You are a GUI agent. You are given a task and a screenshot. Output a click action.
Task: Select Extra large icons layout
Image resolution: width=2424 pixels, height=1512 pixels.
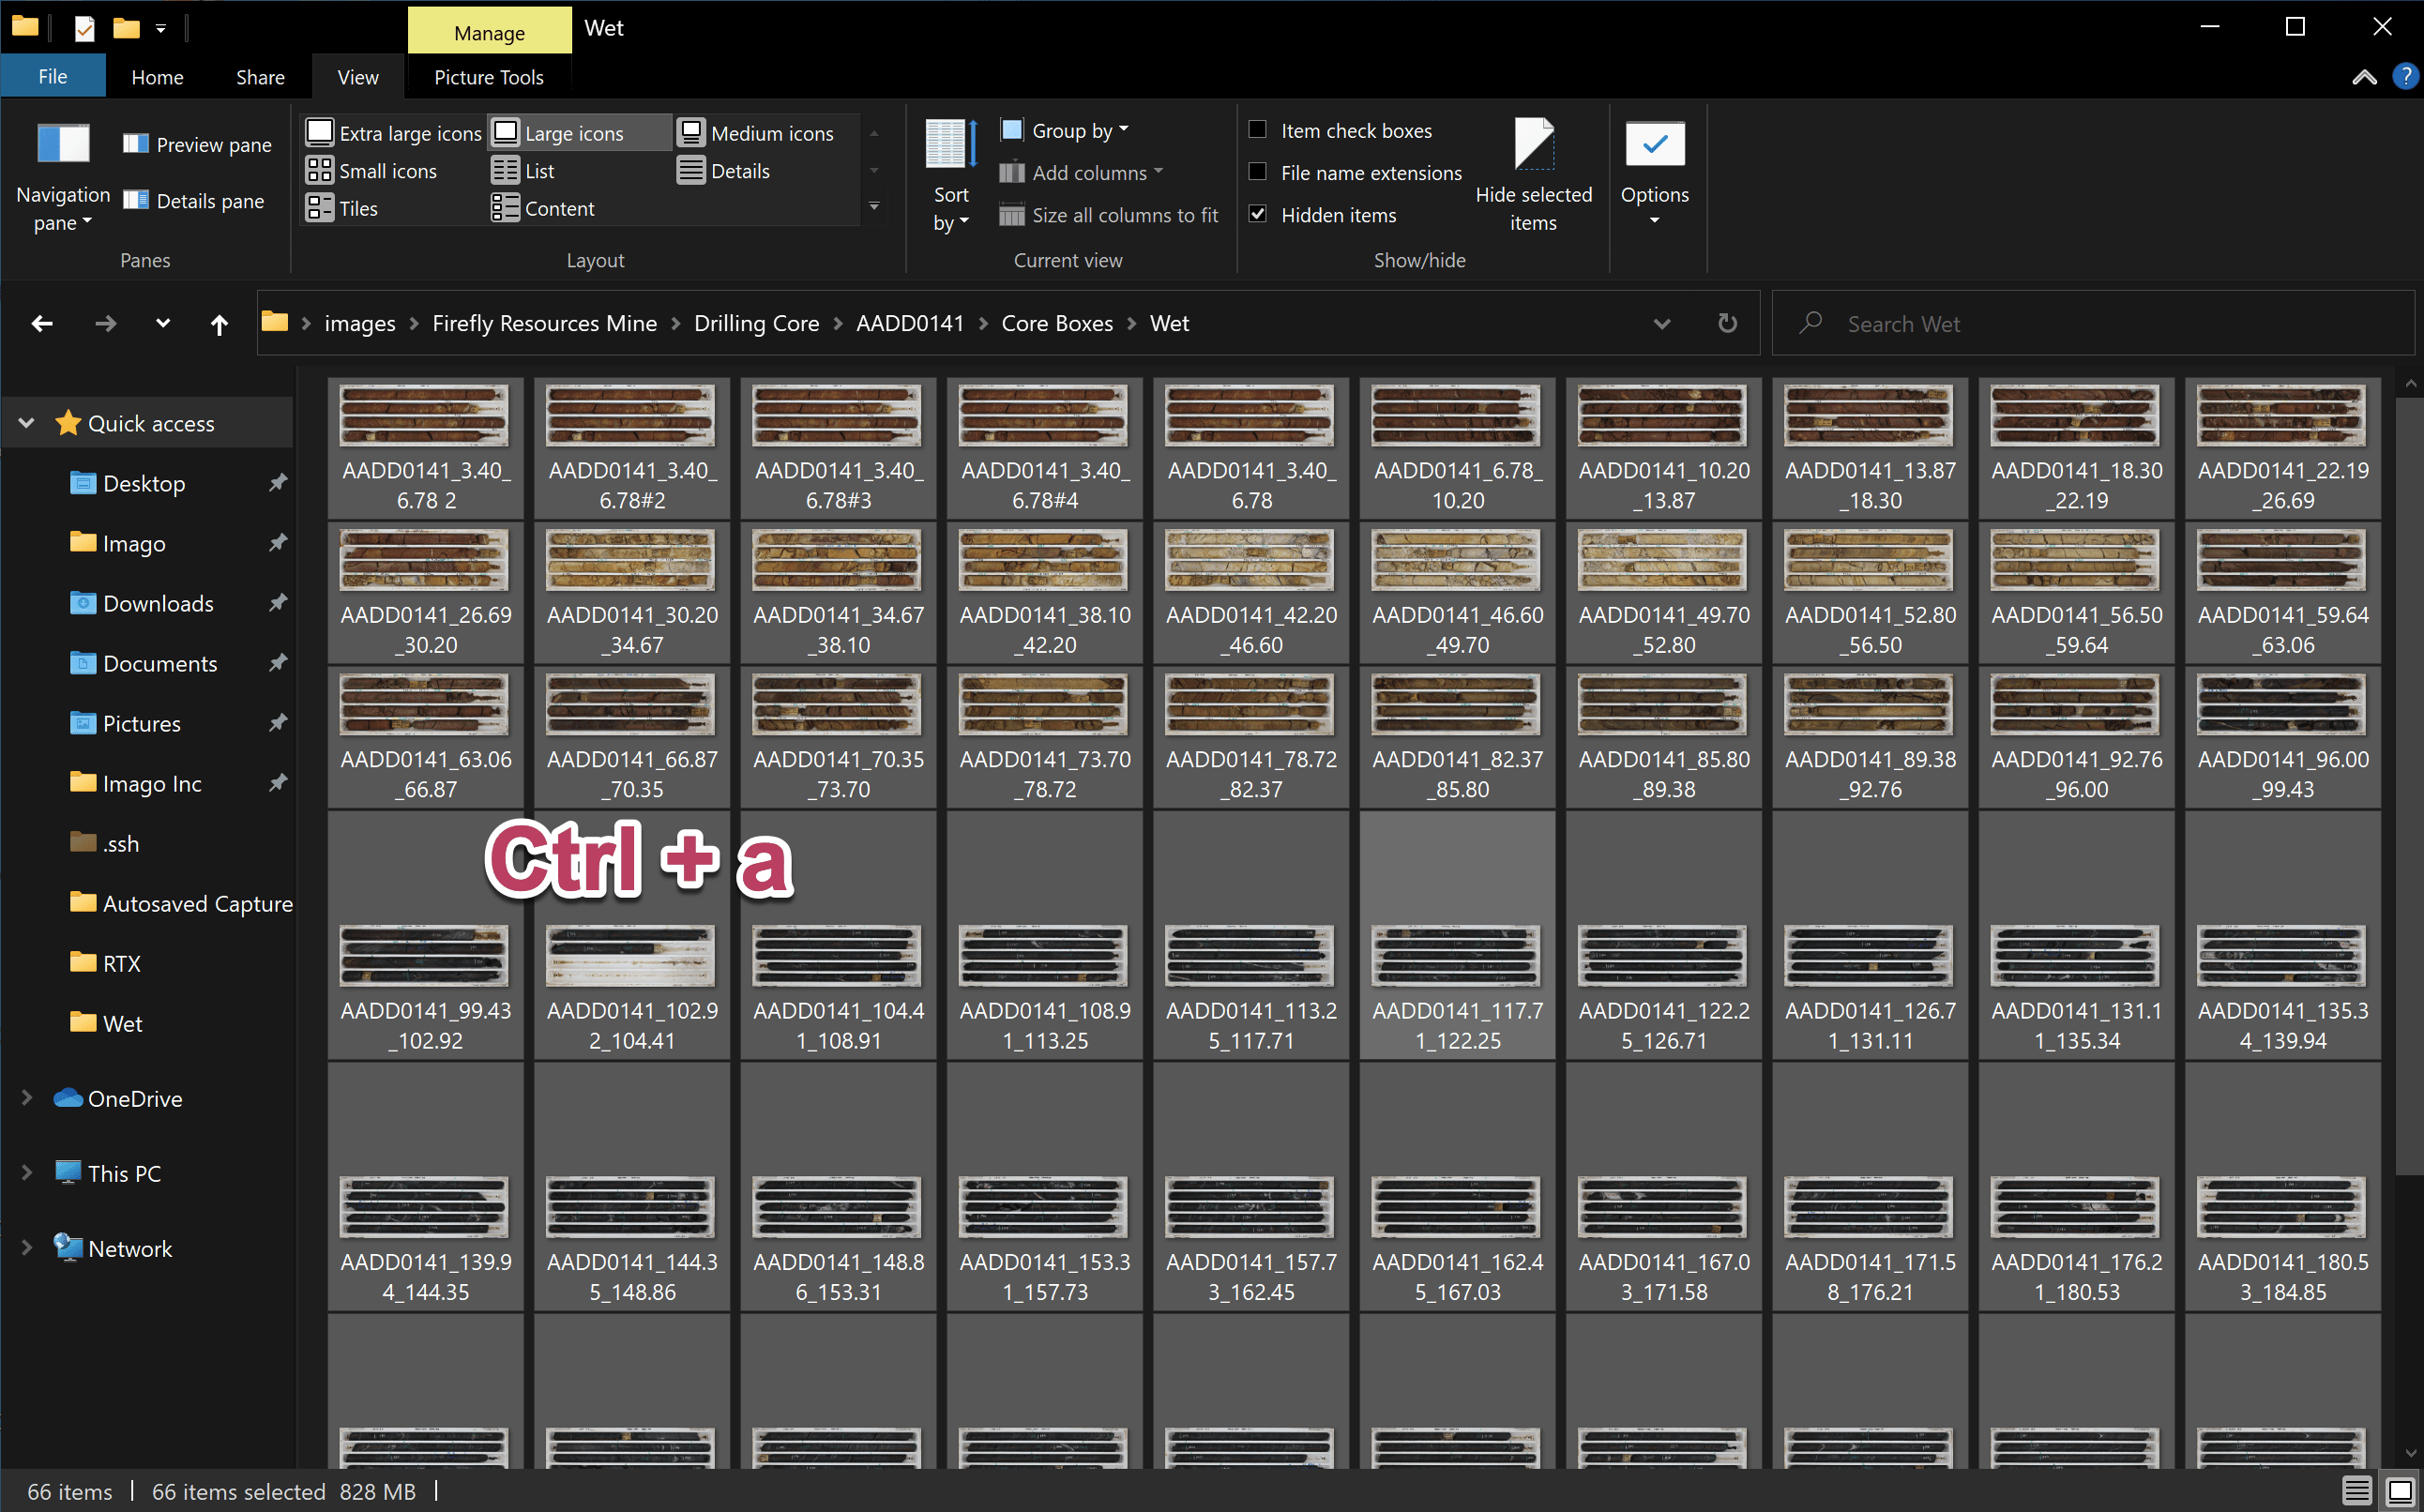point(393,133)
